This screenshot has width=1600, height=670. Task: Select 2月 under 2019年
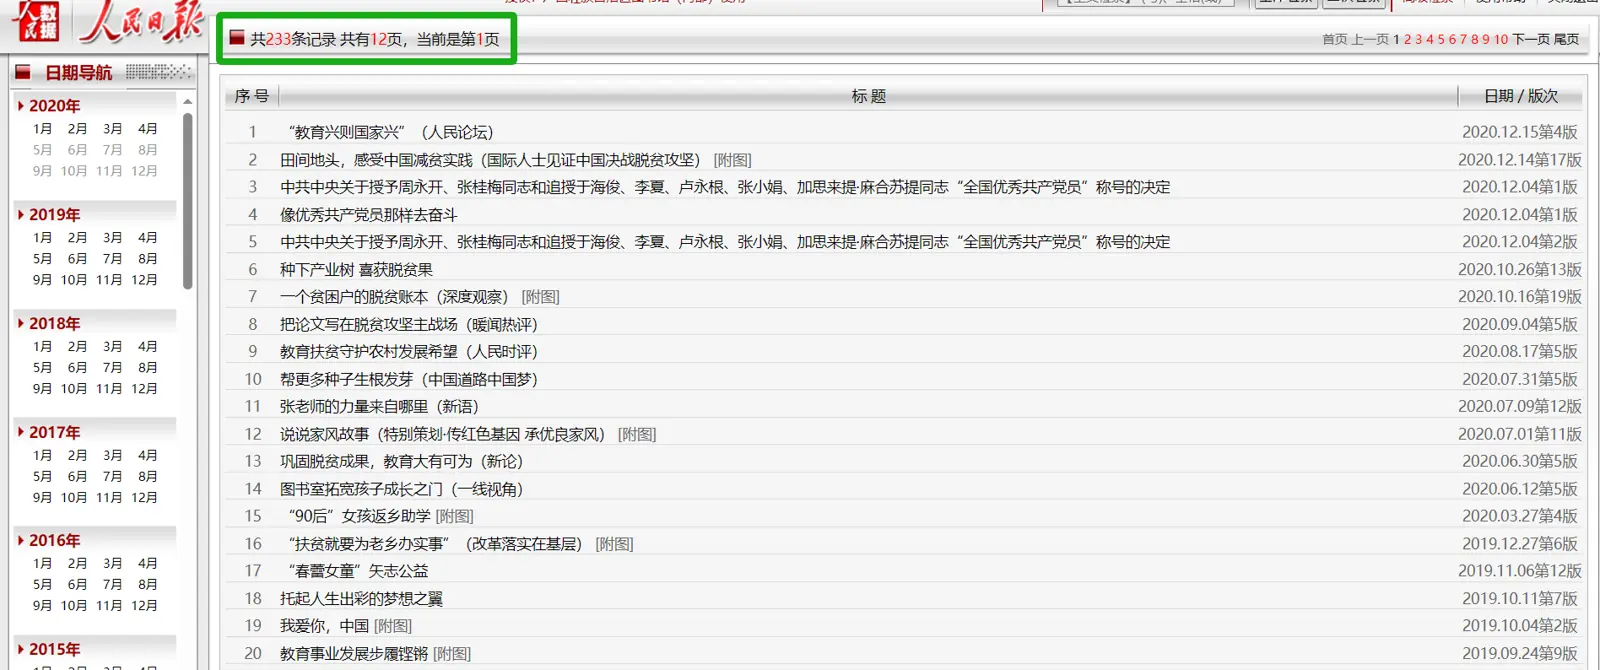coord(77,238)
